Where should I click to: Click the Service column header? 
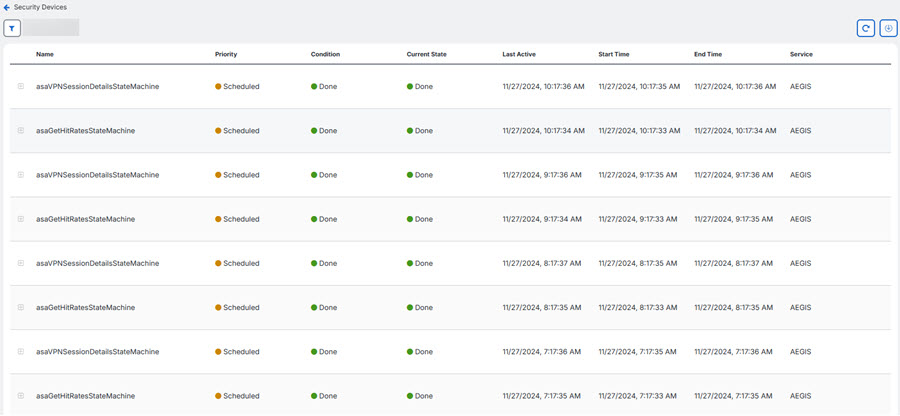pos(801,54)
